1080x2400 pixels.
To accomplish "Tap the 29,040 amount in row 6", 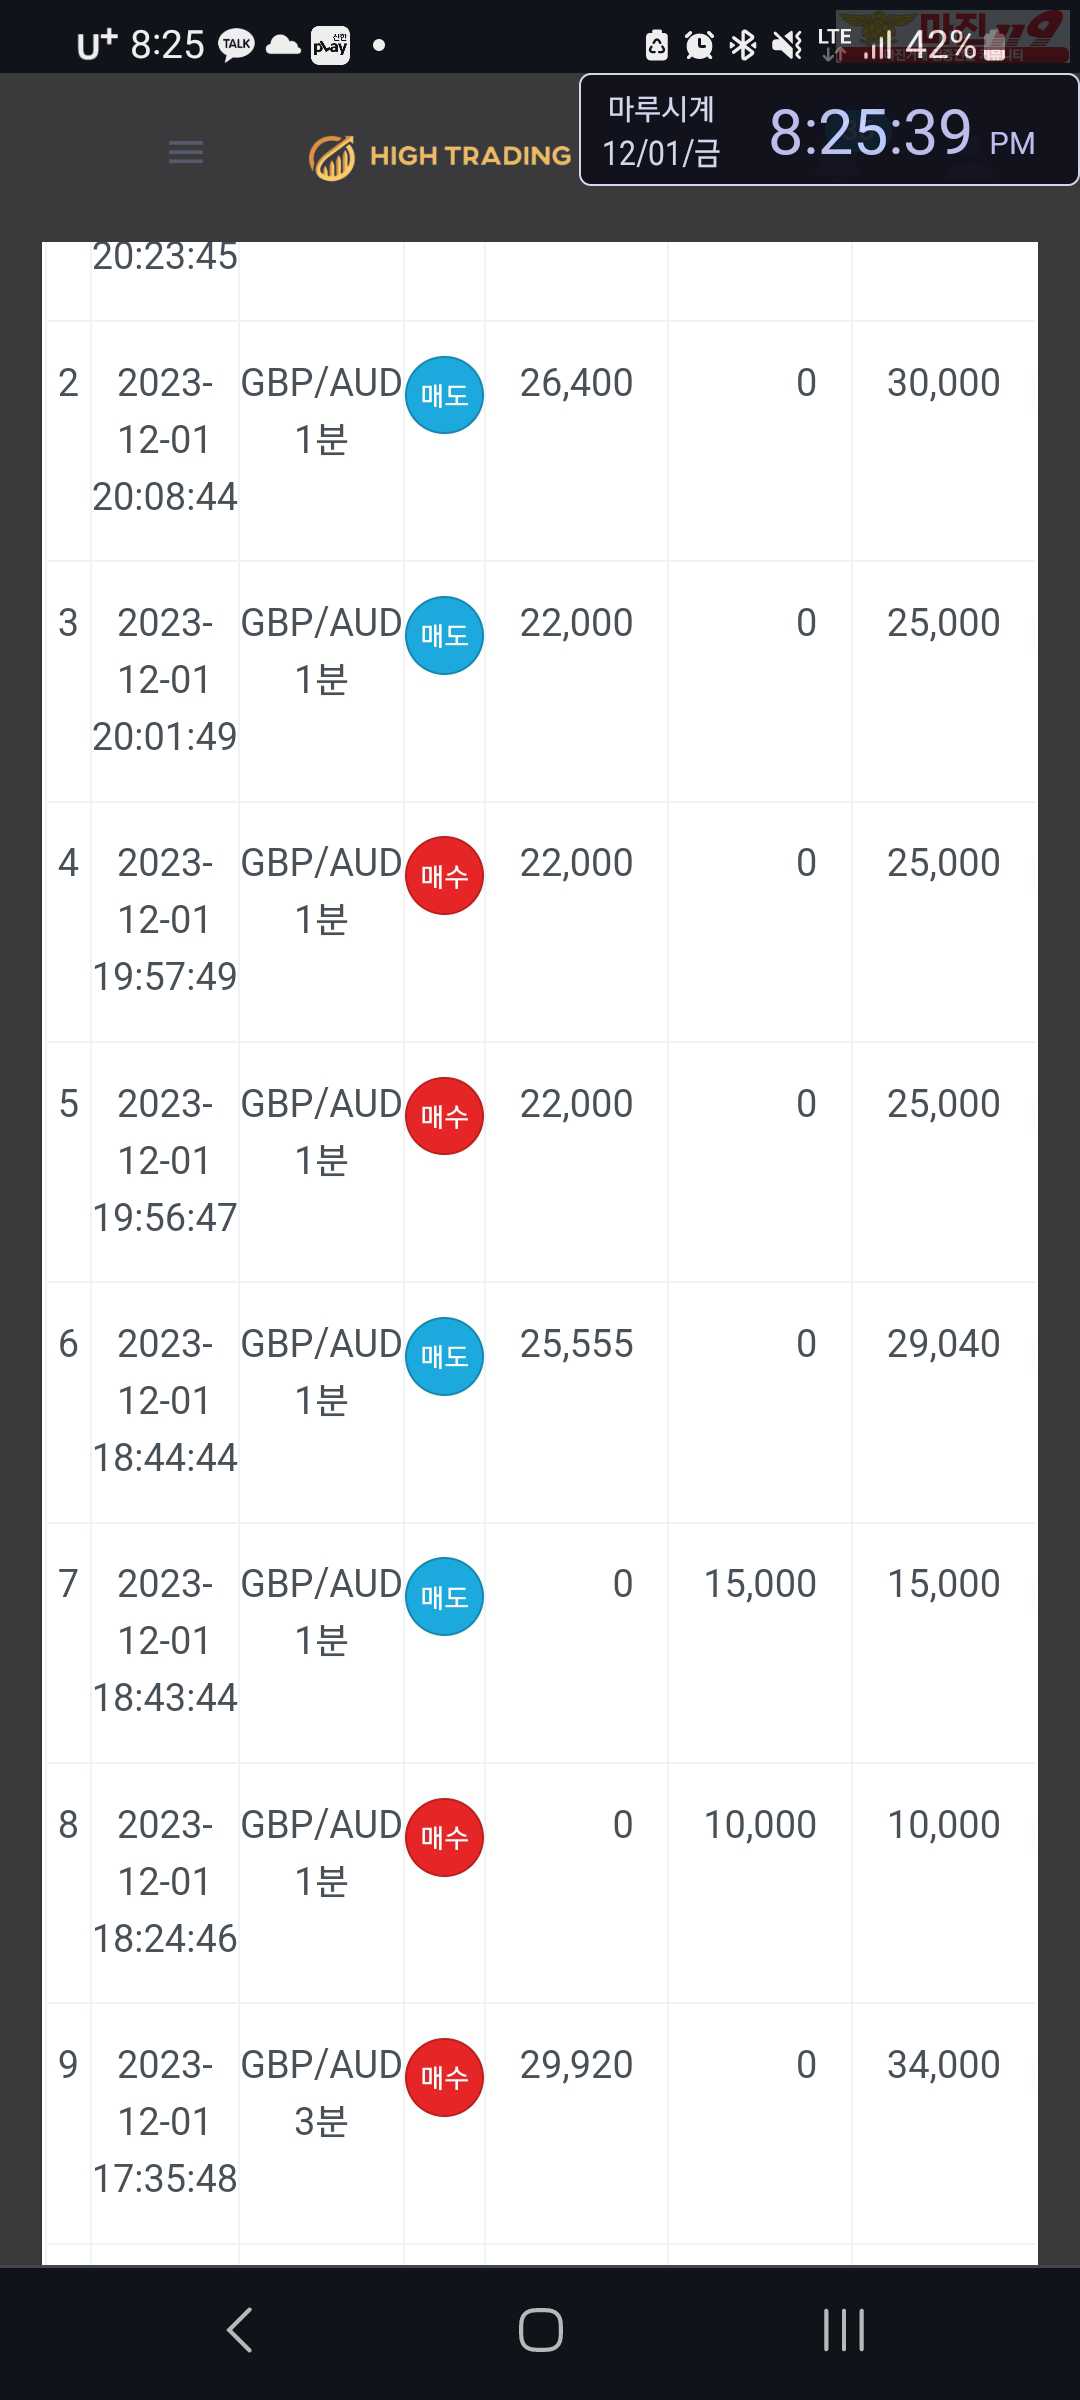I will tap(943, 1343).
